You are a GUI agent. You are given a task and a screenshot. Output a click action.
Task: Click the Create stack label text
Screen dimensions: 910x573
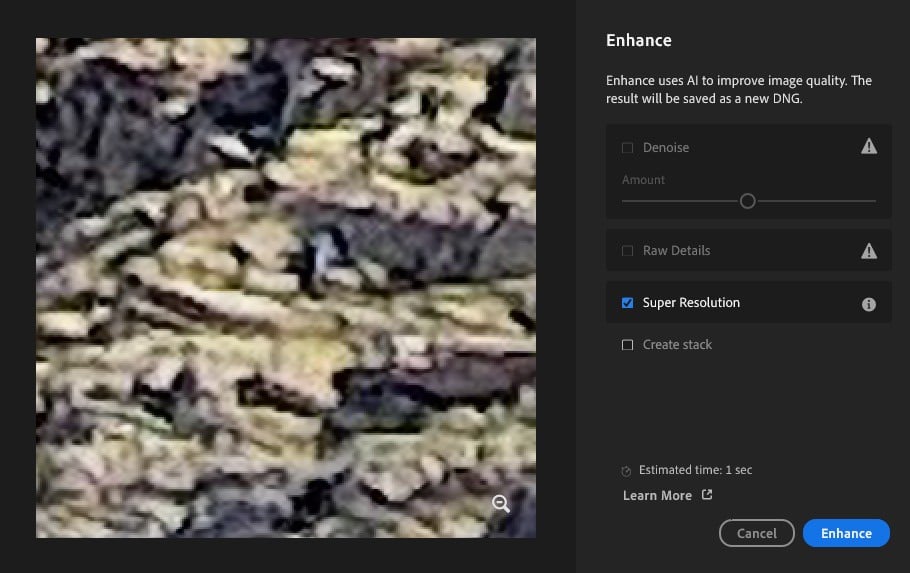677,345
